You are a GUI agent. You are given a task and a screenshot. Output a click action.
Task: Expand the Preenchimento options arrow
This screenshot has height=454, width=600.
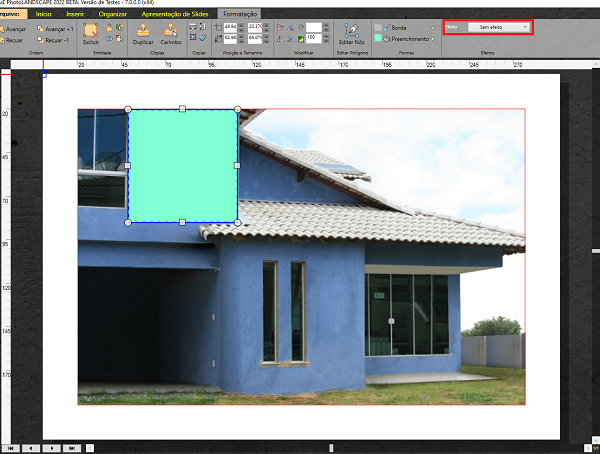tap(431, 39)
